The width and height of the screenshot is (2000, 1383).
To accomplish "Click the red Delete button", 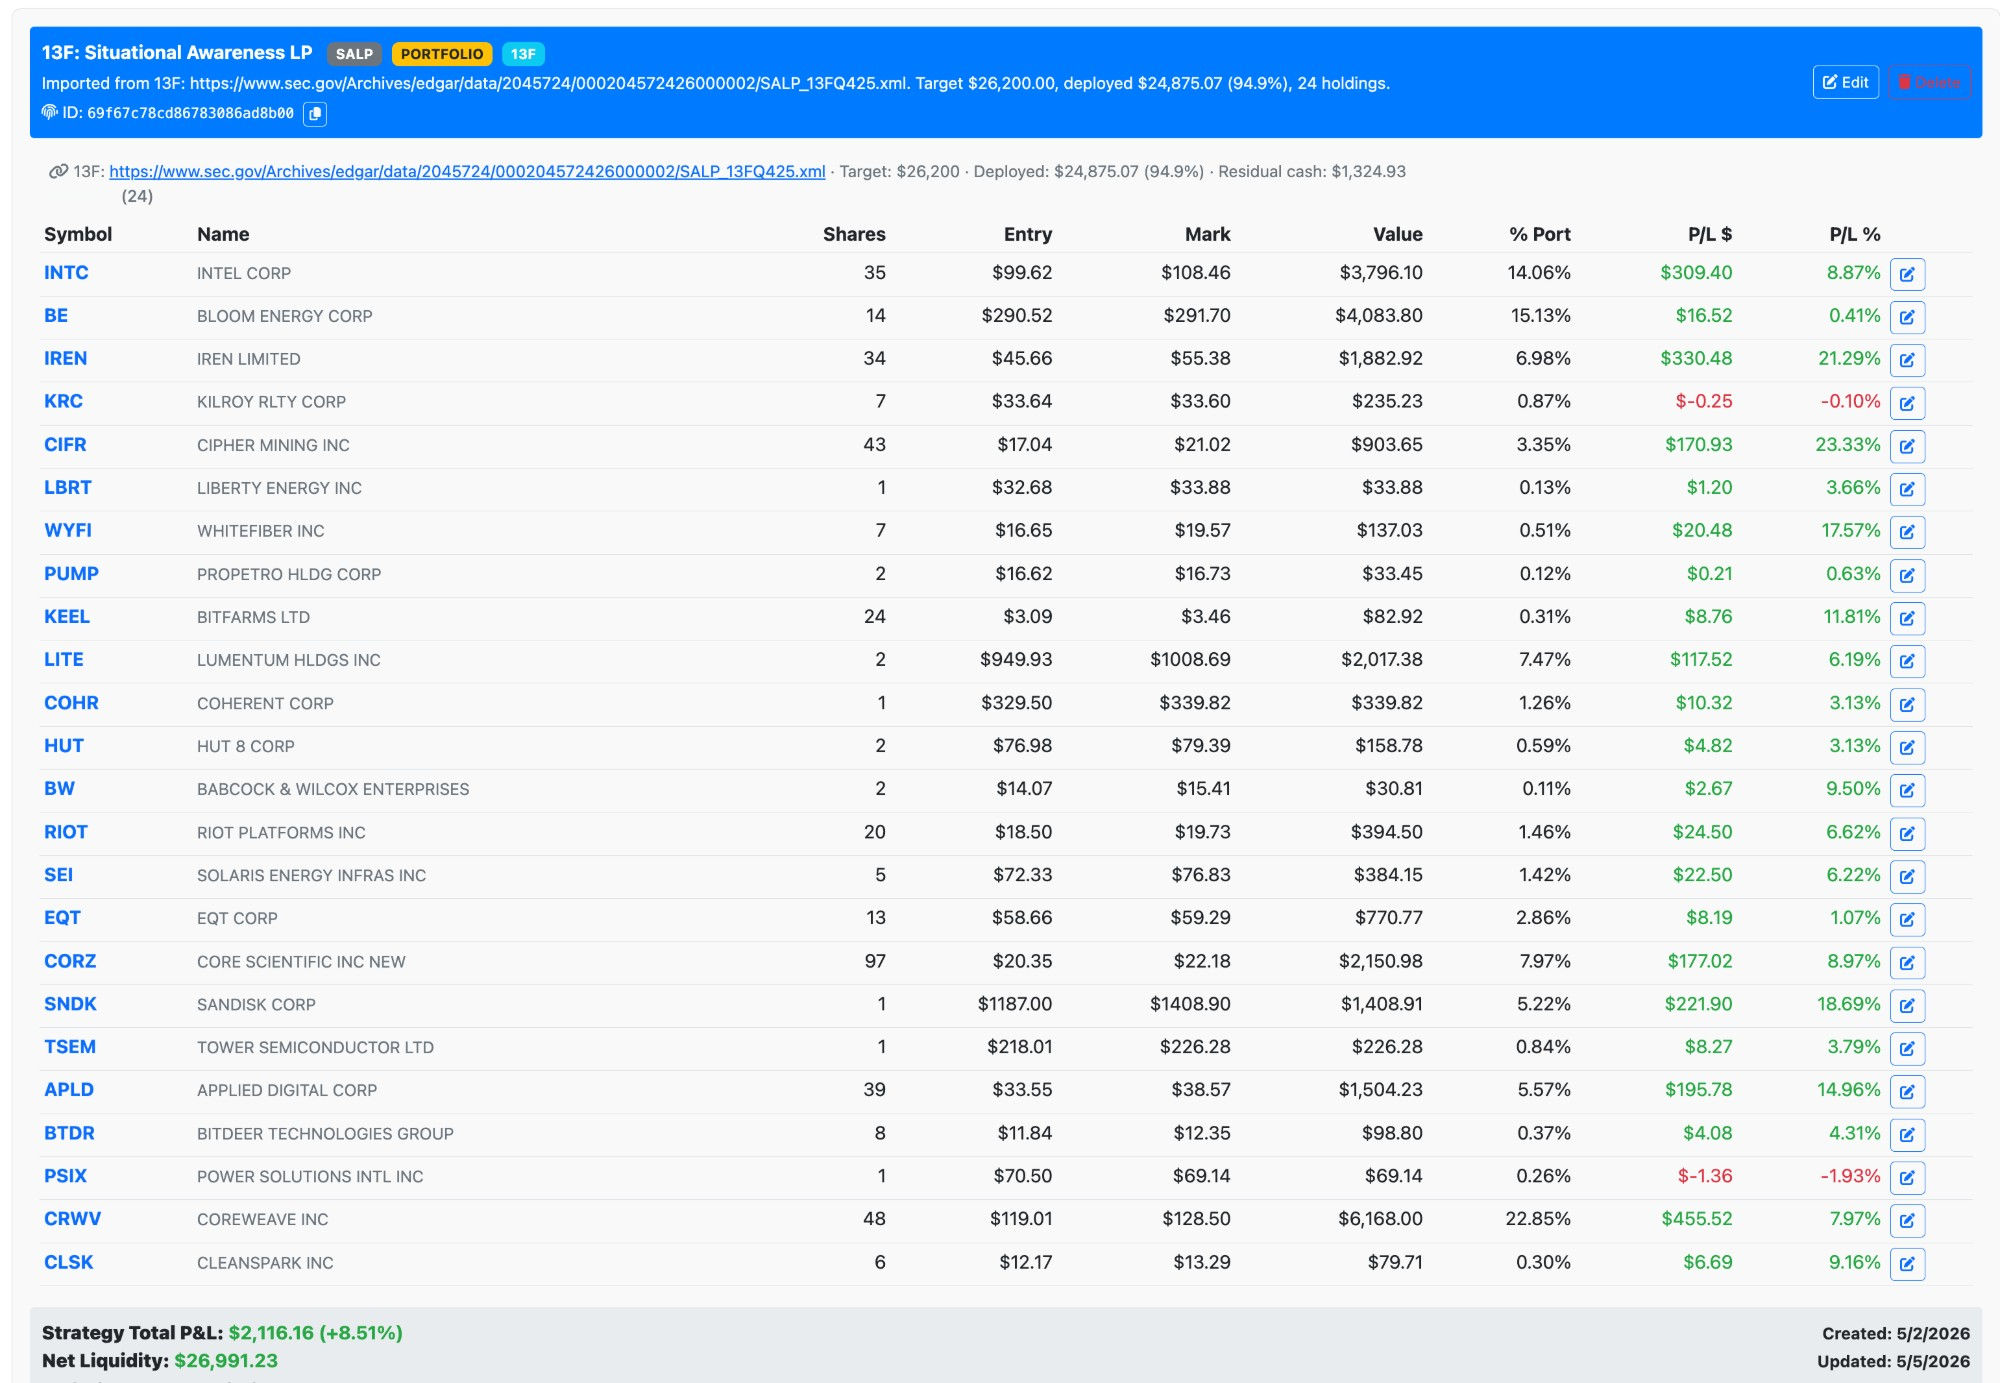I will pyautogui.click(x=1929, y=82).
